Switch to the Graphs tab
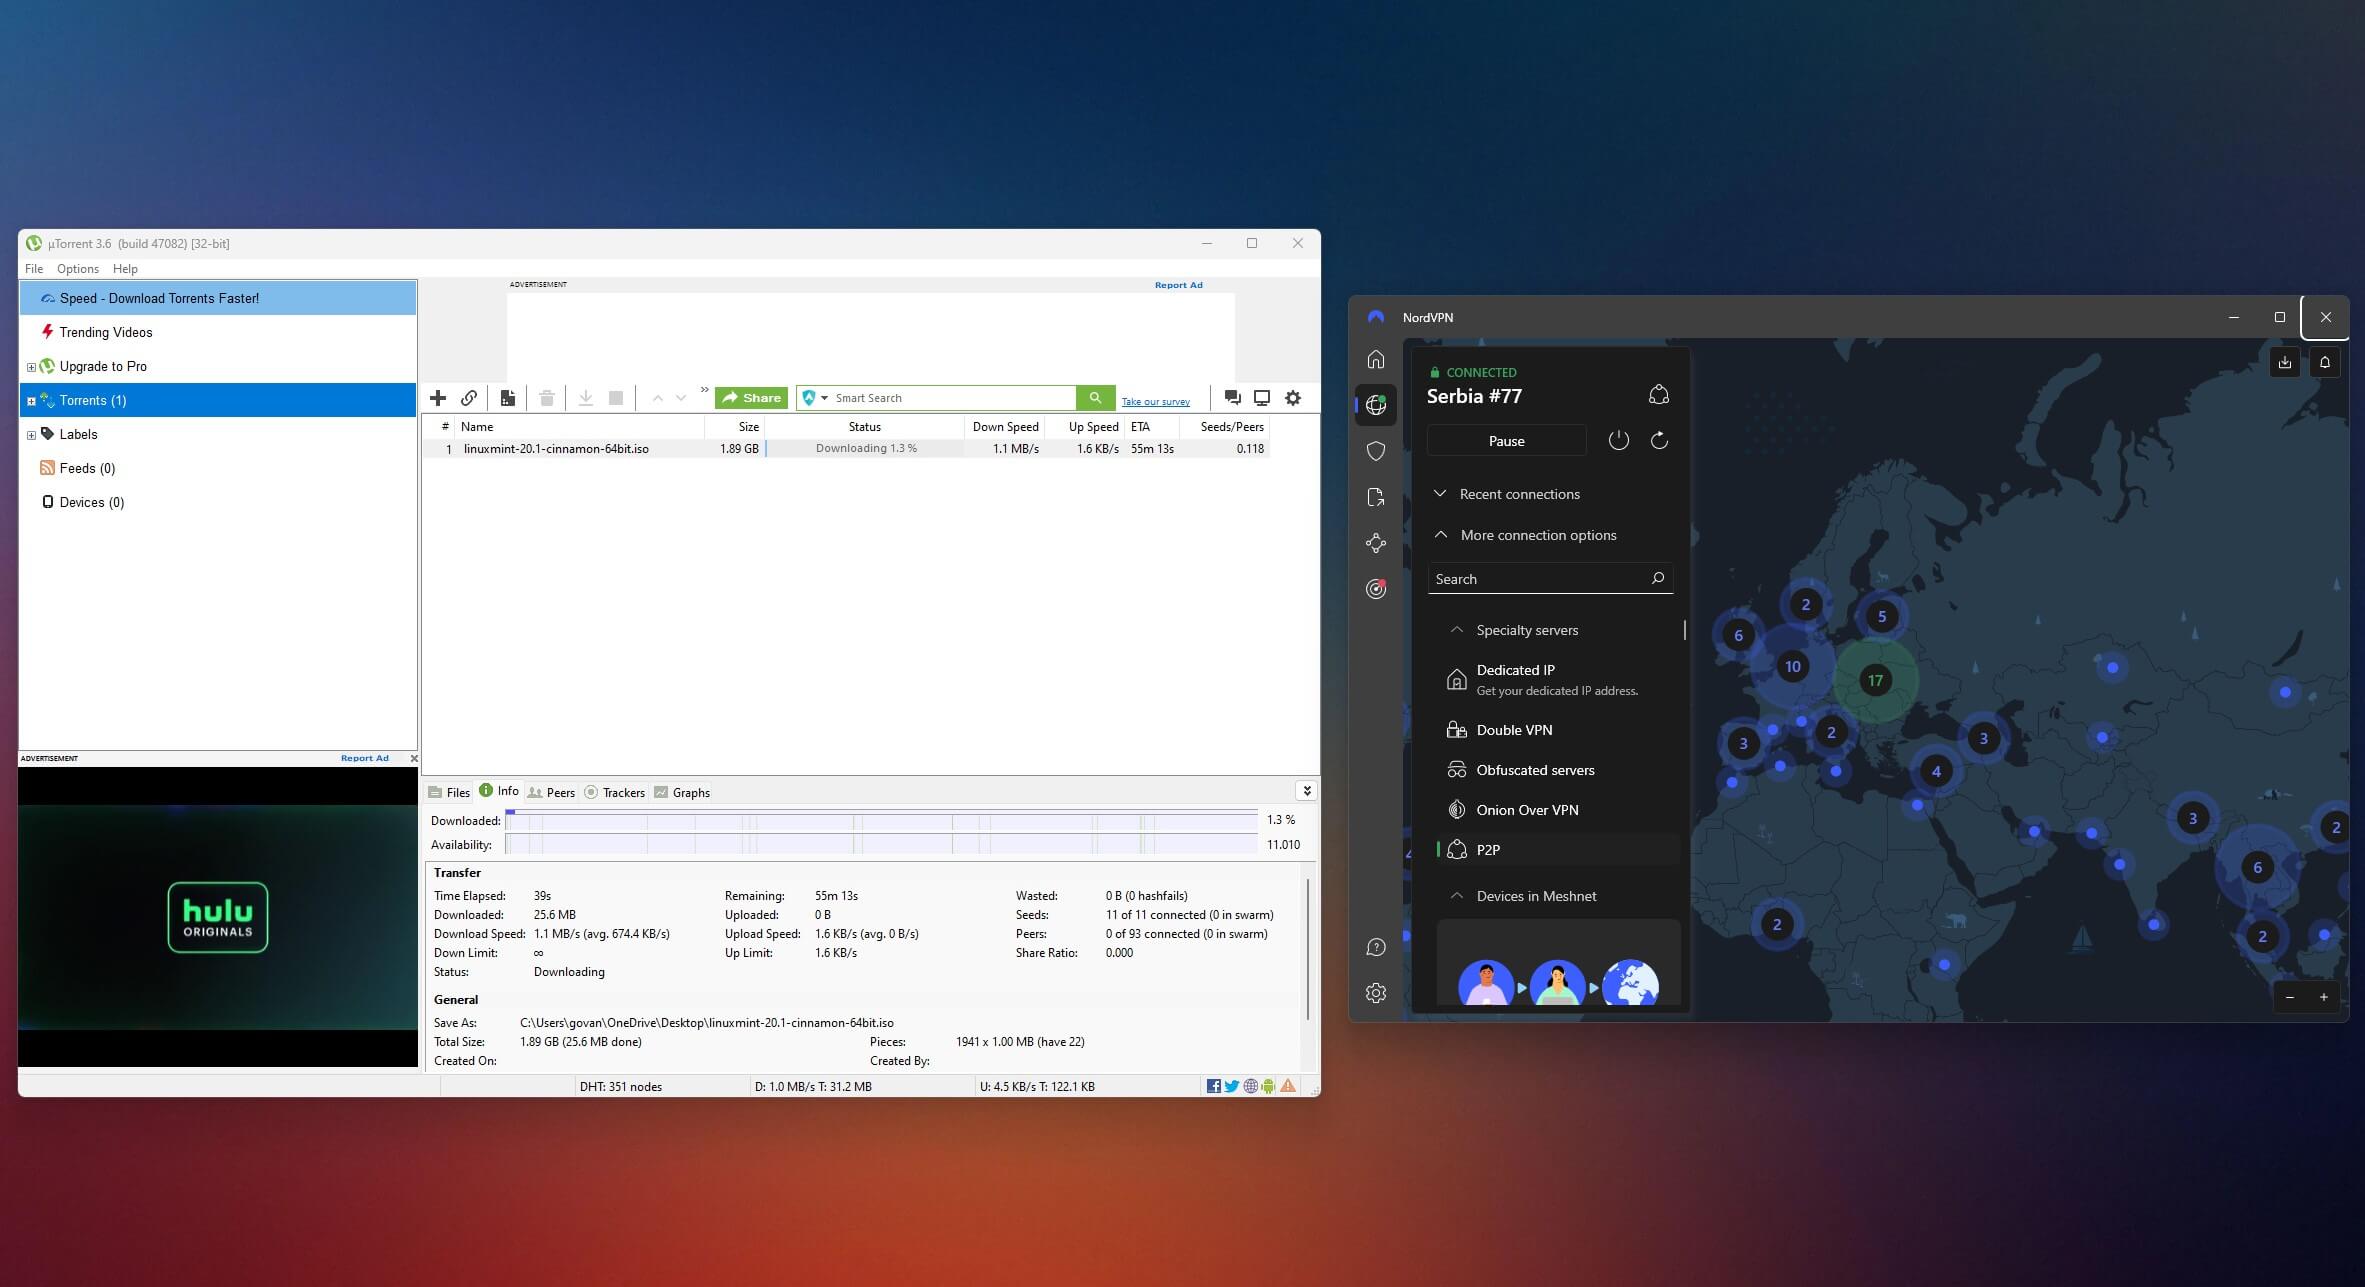2365x1287 pixels. coord(682,792)
